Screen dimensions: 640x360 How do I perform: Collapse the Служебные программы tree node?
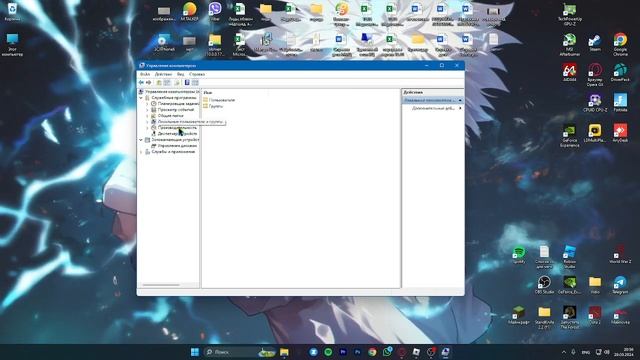[141, 98]
